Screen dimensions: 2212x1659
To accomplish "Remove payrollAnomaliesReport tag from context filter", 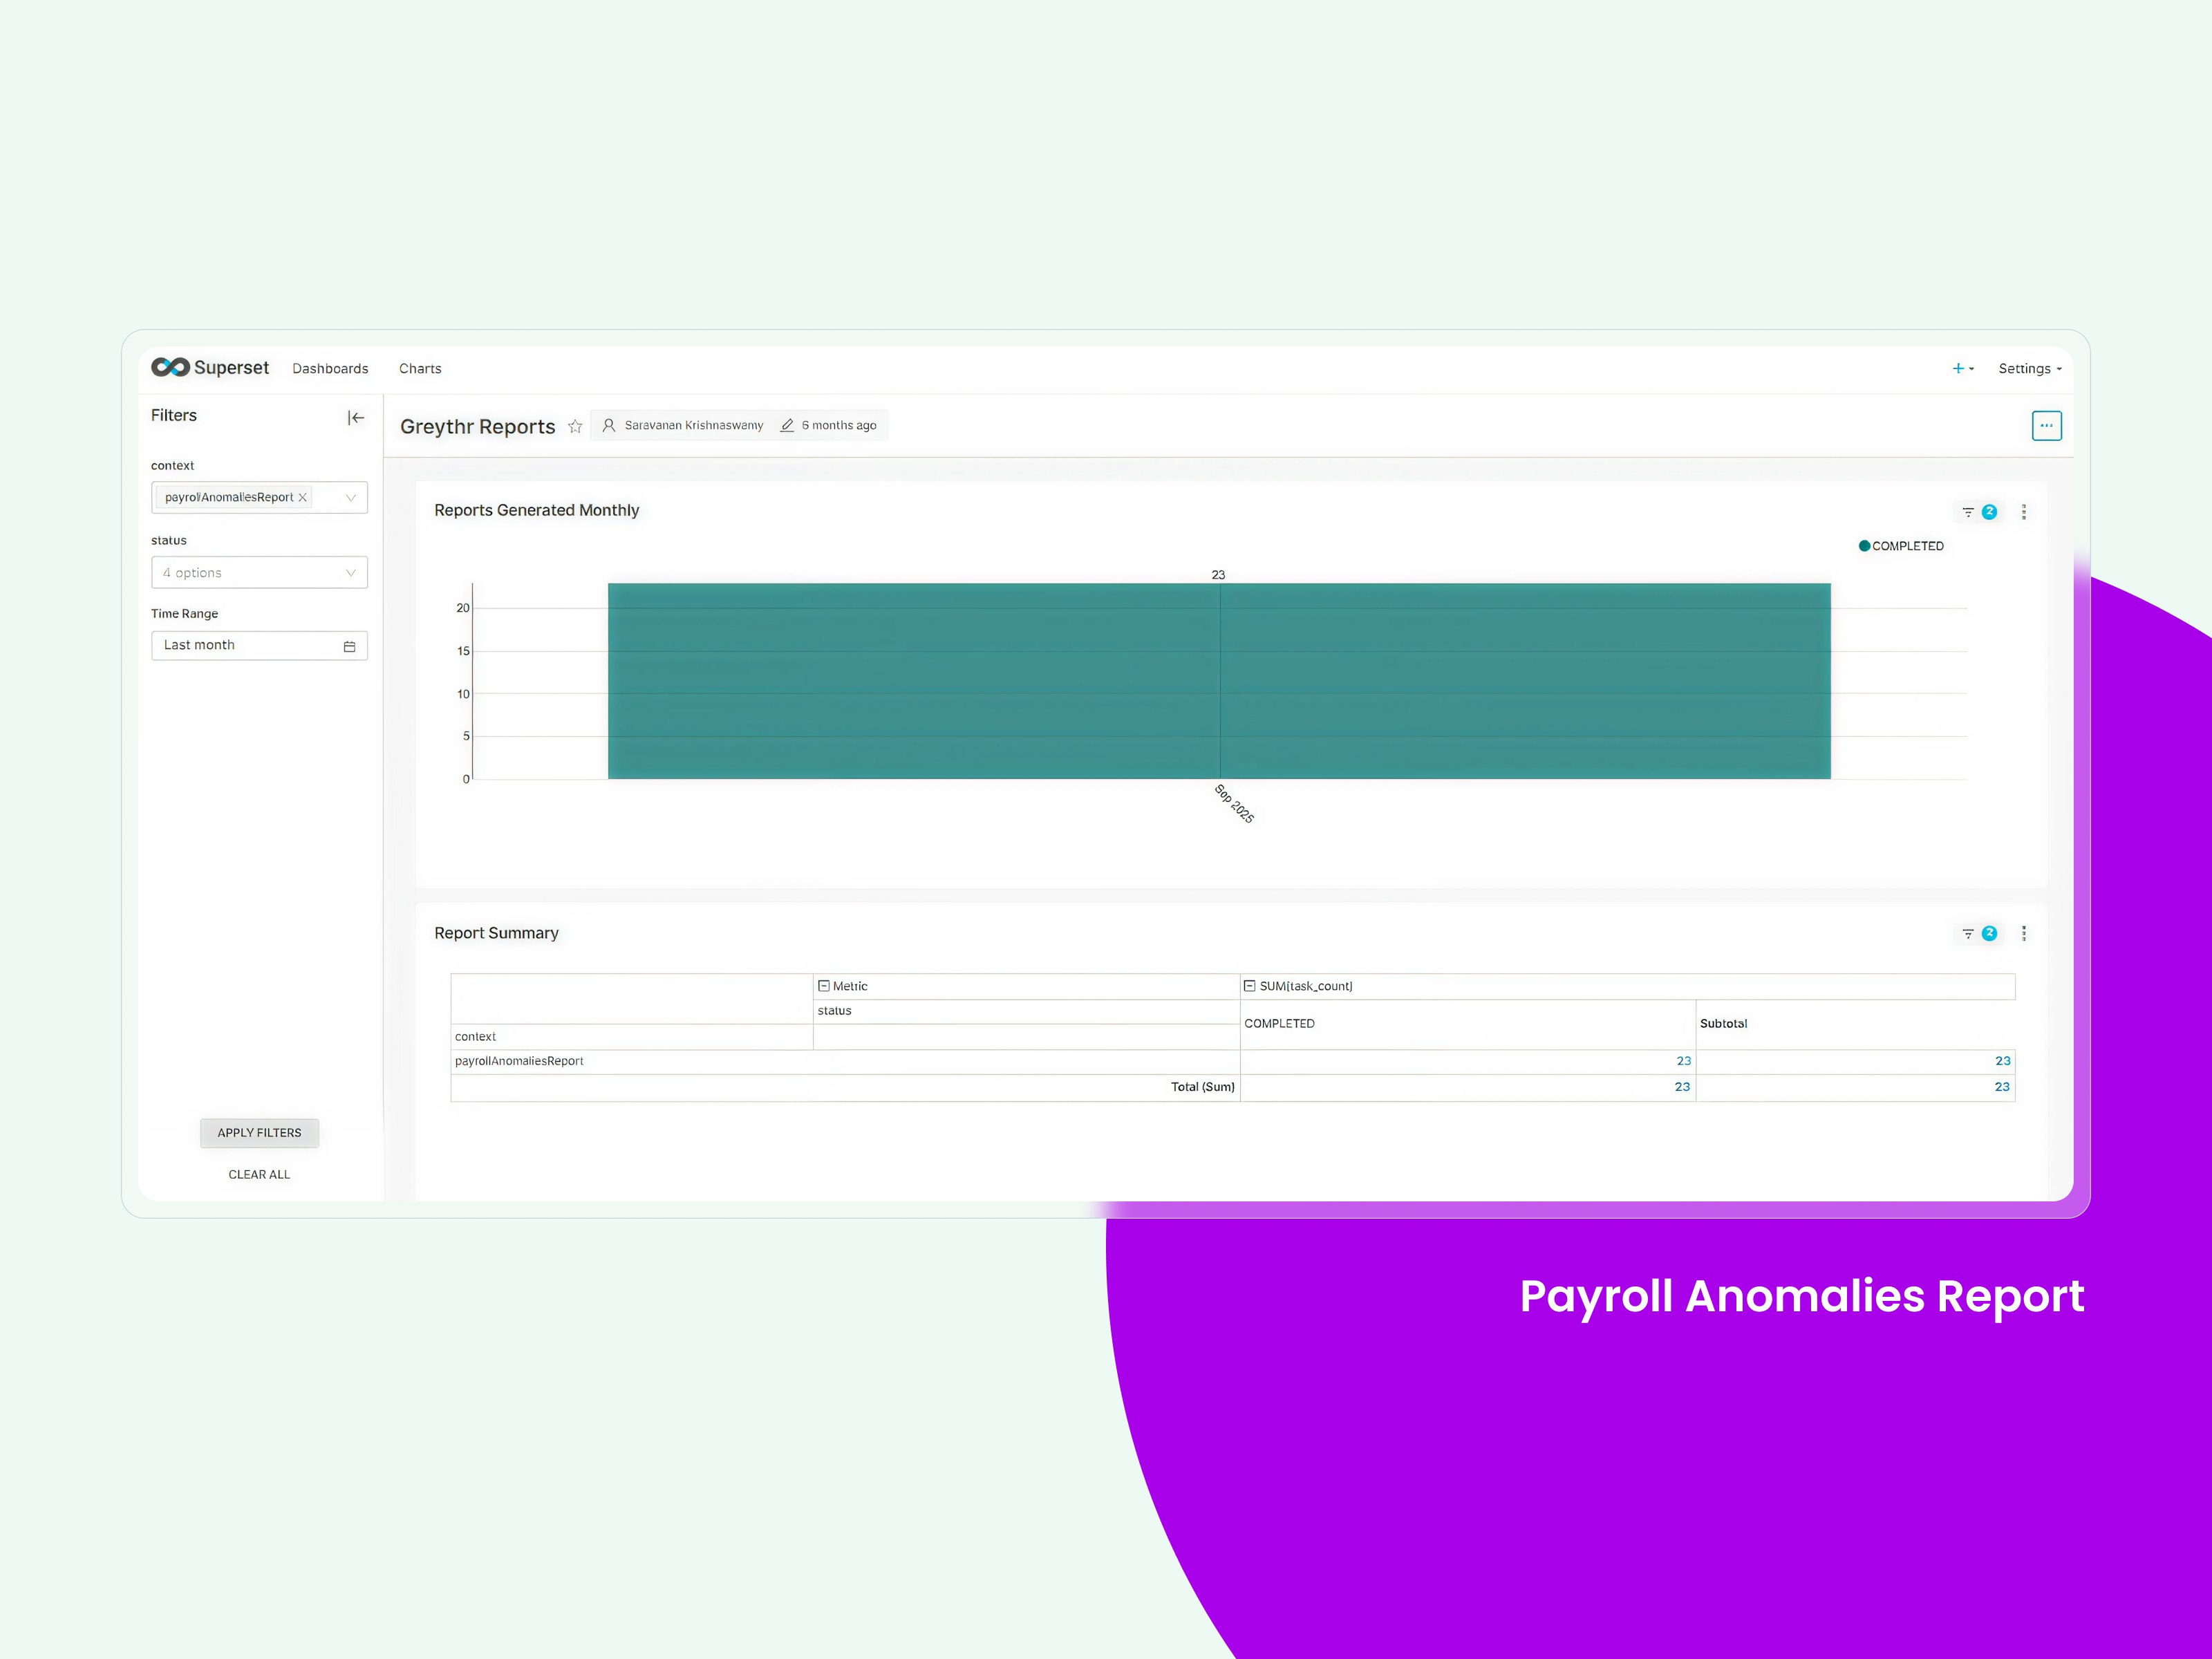I will 303,498.
